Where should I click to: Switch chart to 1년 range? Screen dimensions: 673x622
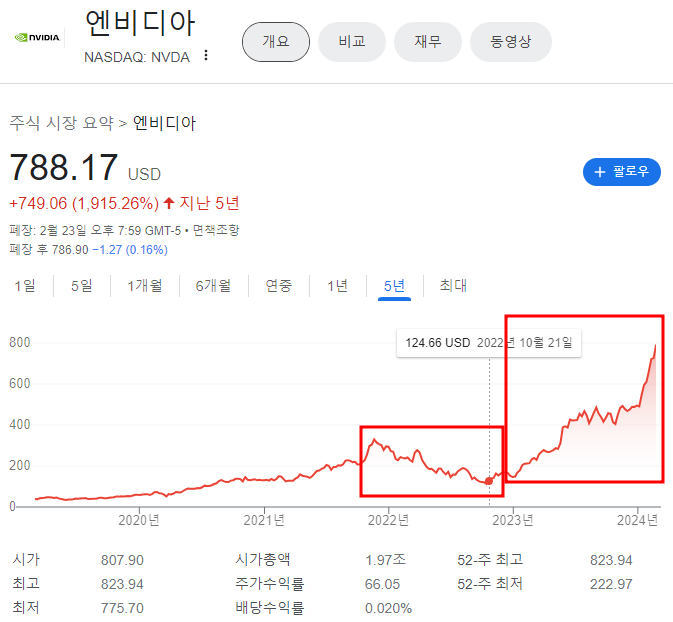click(x=337, y=285)
